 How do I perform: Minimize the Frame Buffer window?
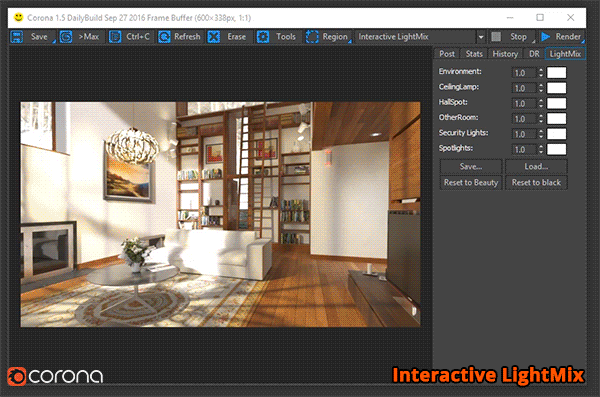click(510, 17)
